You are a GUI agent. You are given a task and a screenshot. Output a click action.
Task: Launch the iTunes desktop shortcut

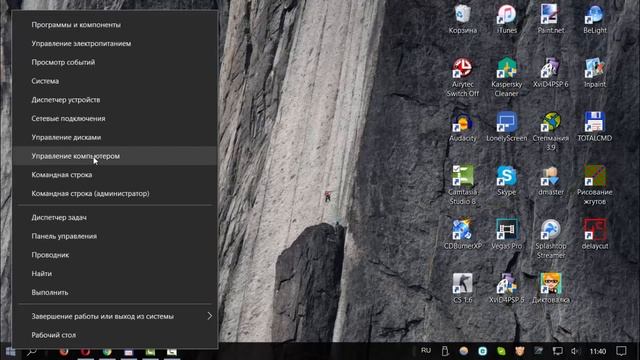coord(507,19)
